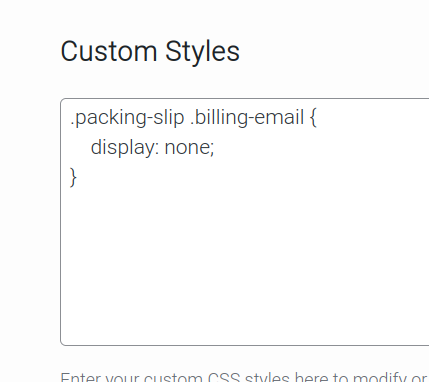Screen dimensions: 429x382
Task: Click the semicolon ending "none"
Action: pos(212,150)
